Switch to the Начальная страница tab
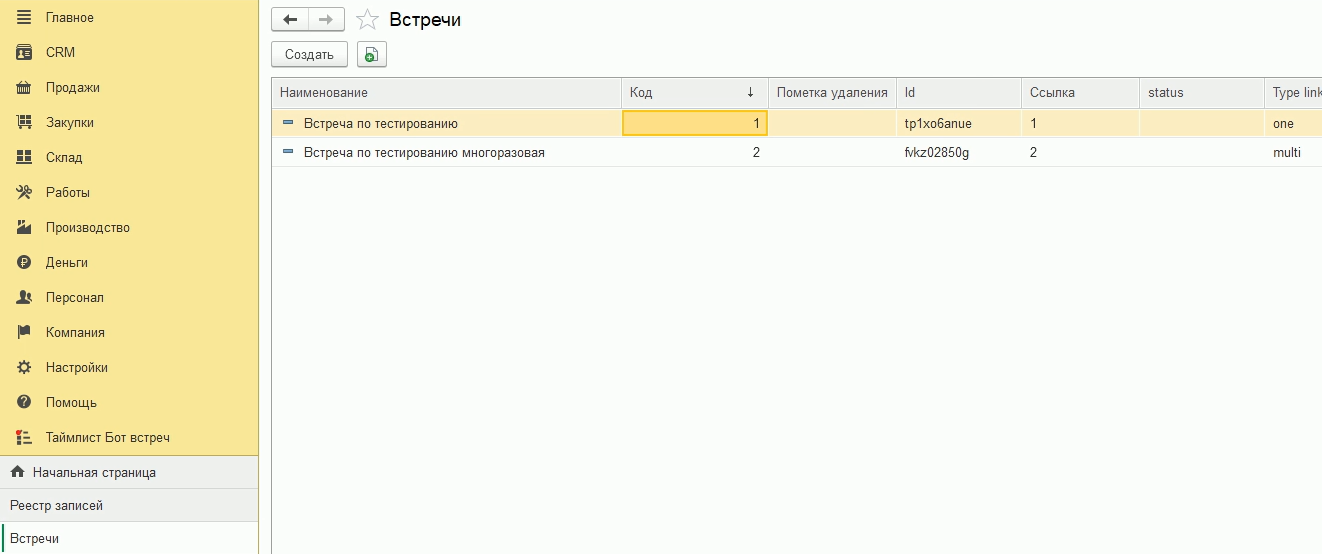The image size is (1322, 554). pos(94,472)
